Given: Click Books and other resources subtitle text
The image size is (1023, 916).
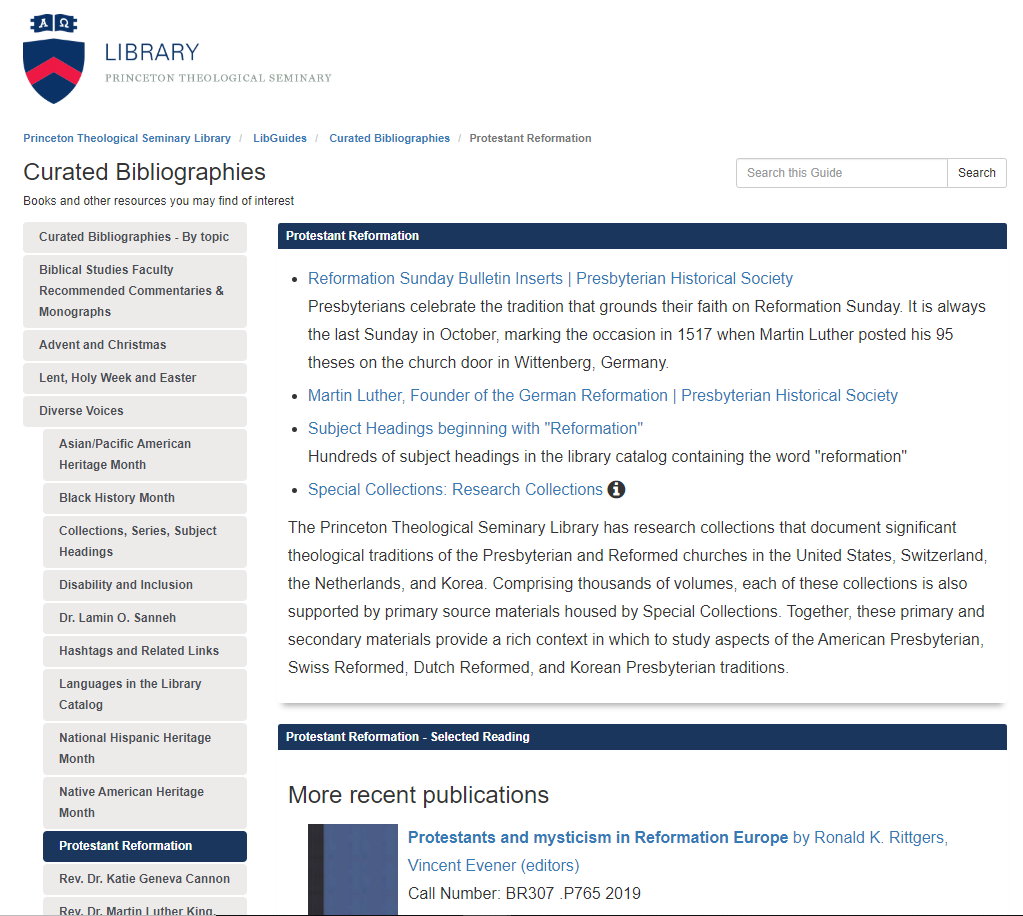Looking at the screenshot, I should coord(159,201).
